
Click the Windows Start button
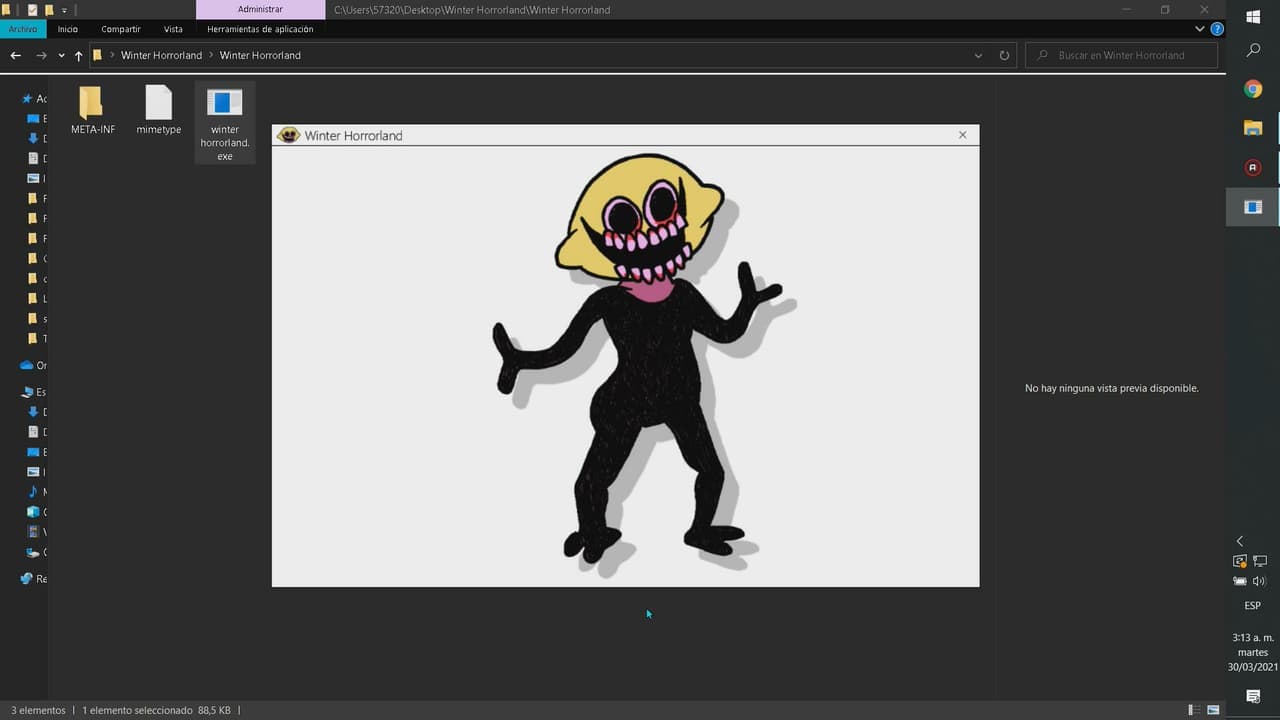(x=1253, y=16)
